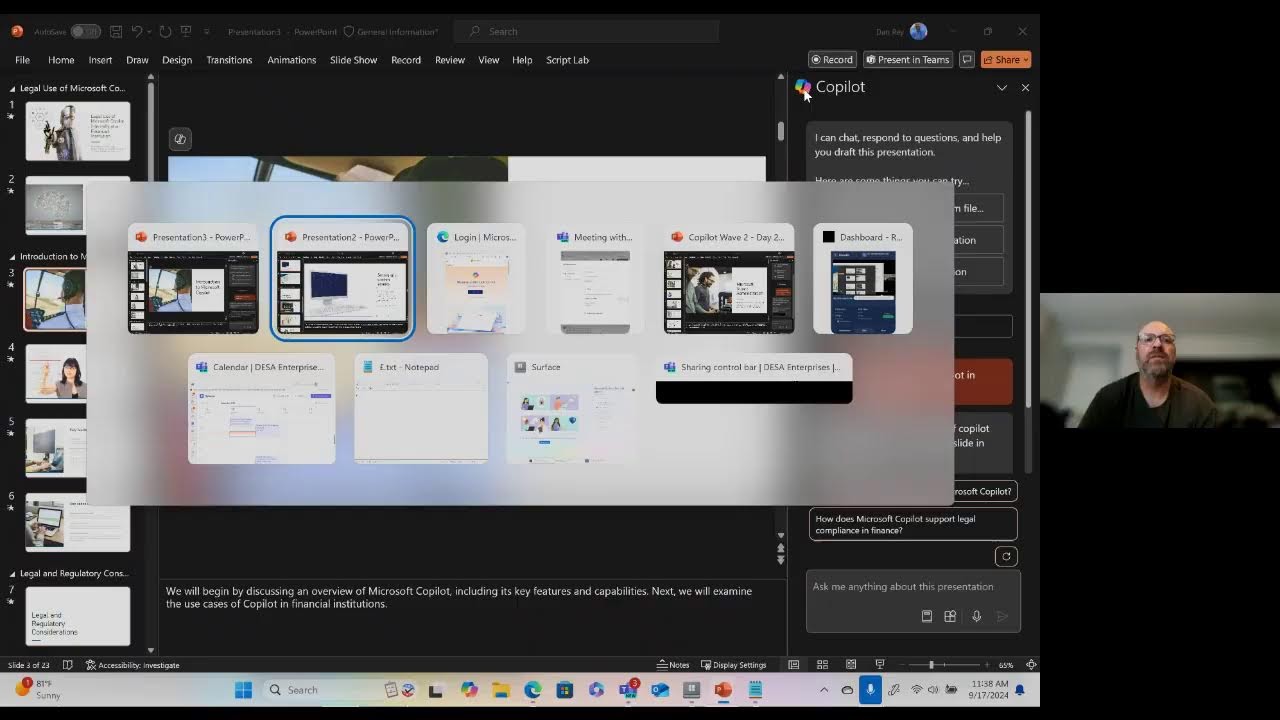Open the Meeting with Teams window thumbnail
1280x720 pixels.
(x=595, y=279)
